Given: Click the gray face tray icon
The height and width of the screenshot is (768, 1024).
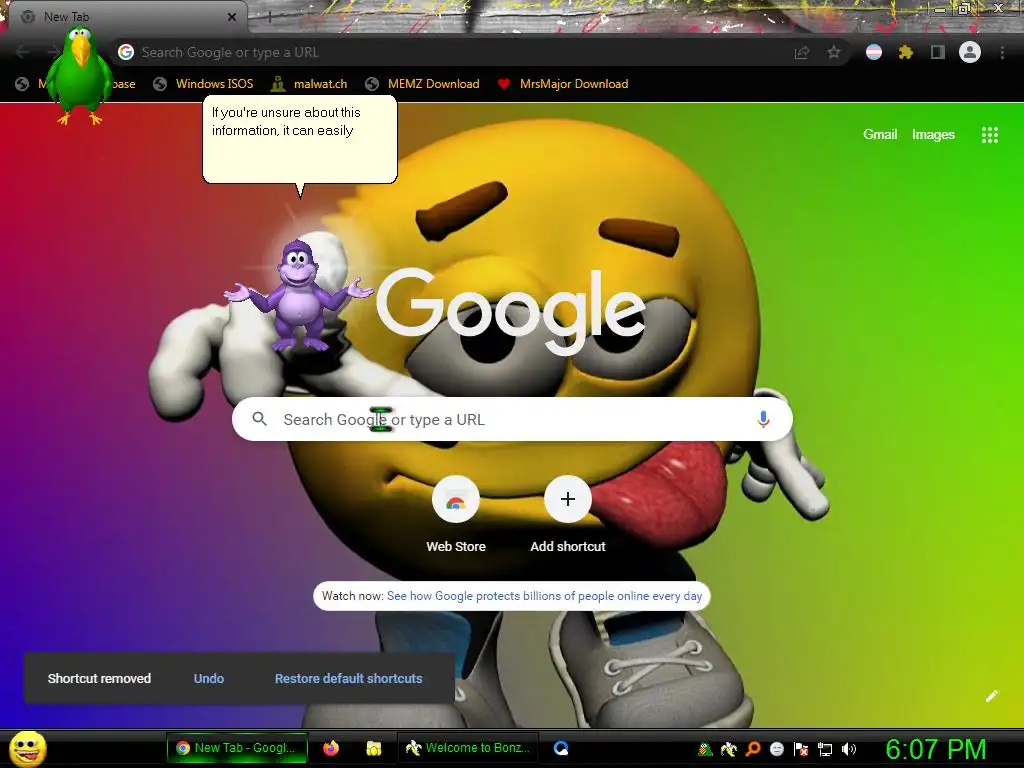Looking at the screenshot, I should coord(776,749).
